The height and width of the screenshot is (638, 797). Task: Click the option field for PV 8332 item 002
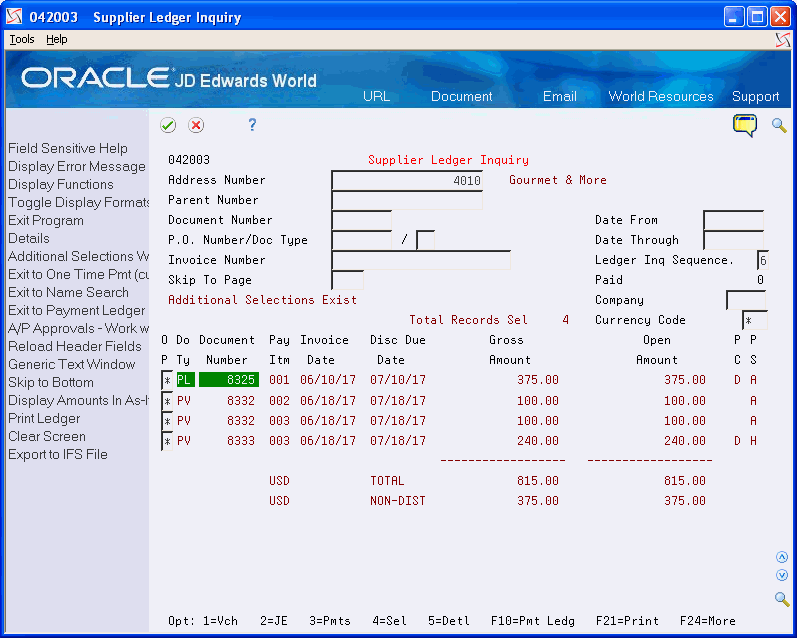pyautogui.click(x=167, y=401)
